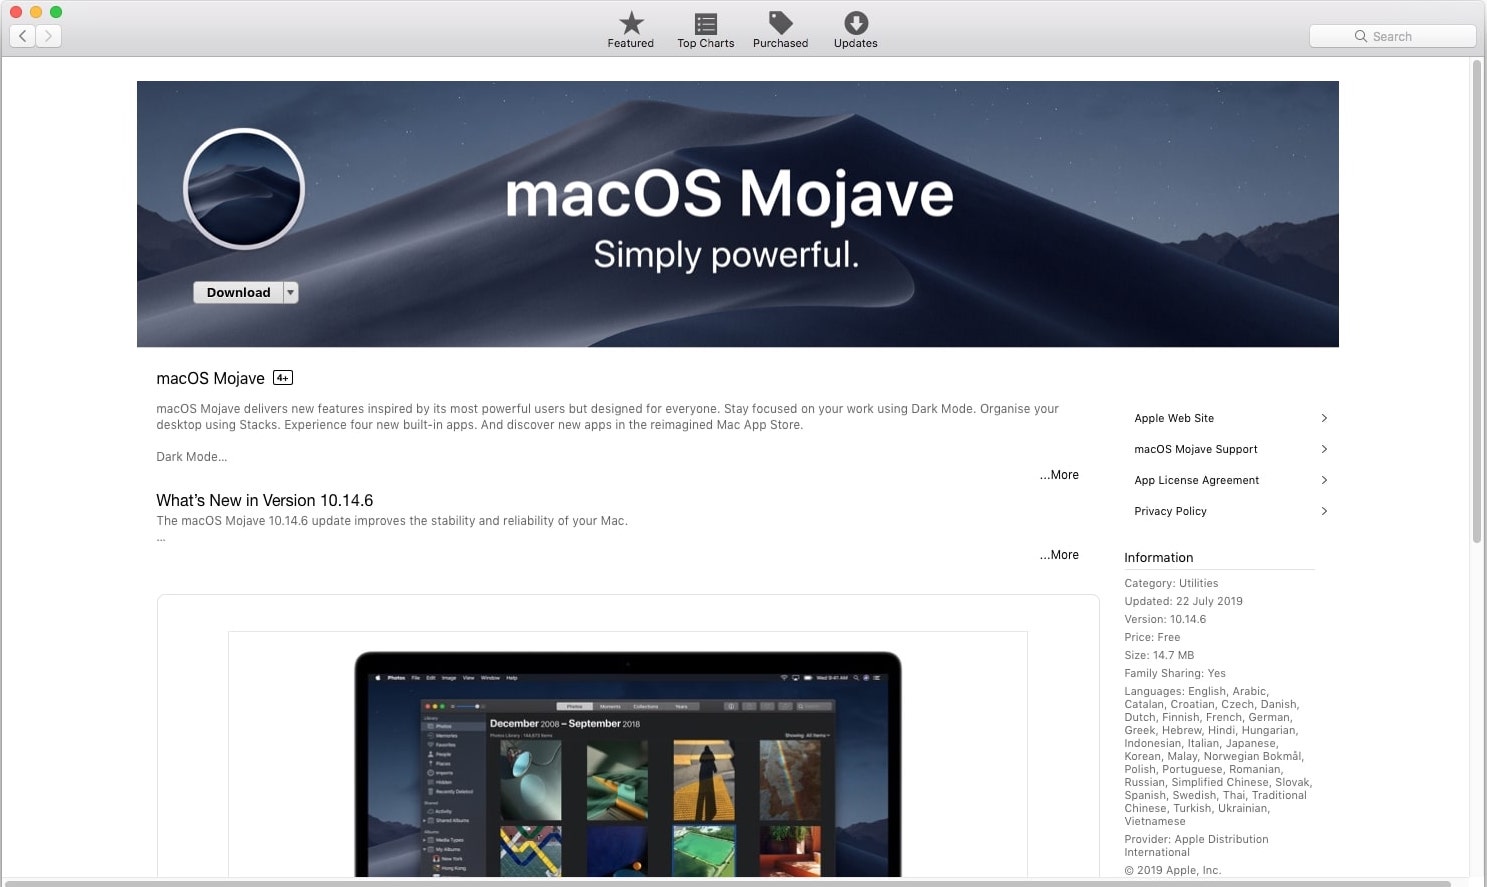Click the macOS Mojave round app icon
The width and height of the screenshot is (1487, 887).
point(244,189)
